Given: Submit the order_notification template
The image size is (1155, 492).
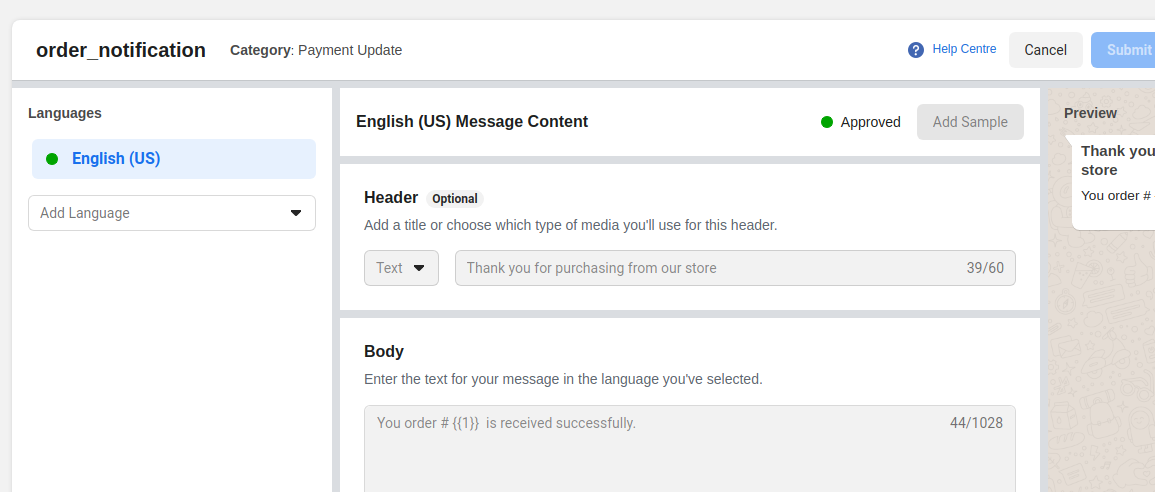Looking at the screenshot, I should pyautogui.click(x=1123, y=50).
